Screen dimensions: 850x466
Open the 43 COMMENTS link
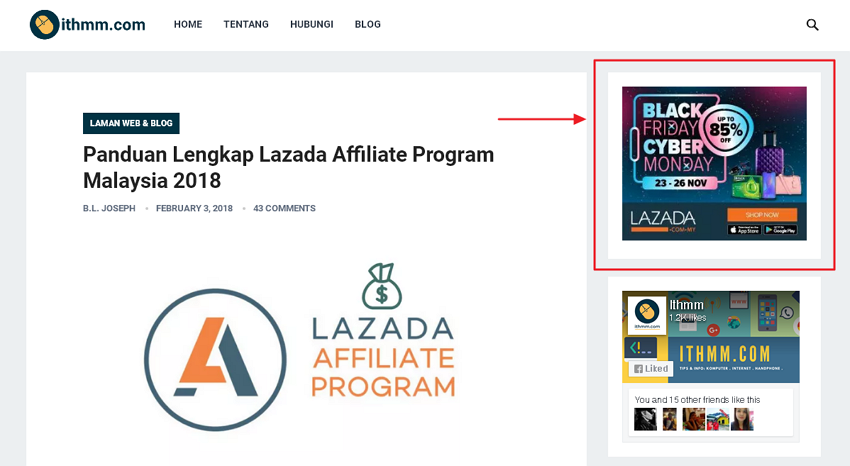tap(284, 208)
